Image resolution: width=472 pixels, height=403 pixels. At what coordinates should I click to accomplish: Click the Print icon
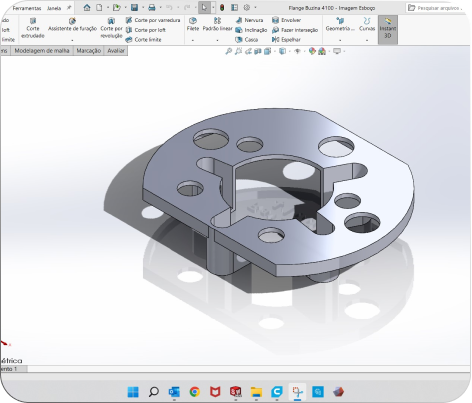click(x=152, y=7)
